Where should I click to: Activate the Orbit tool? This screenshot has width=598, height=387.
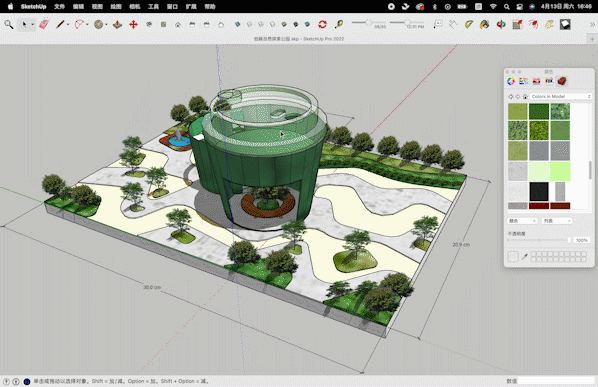[501, 24]
